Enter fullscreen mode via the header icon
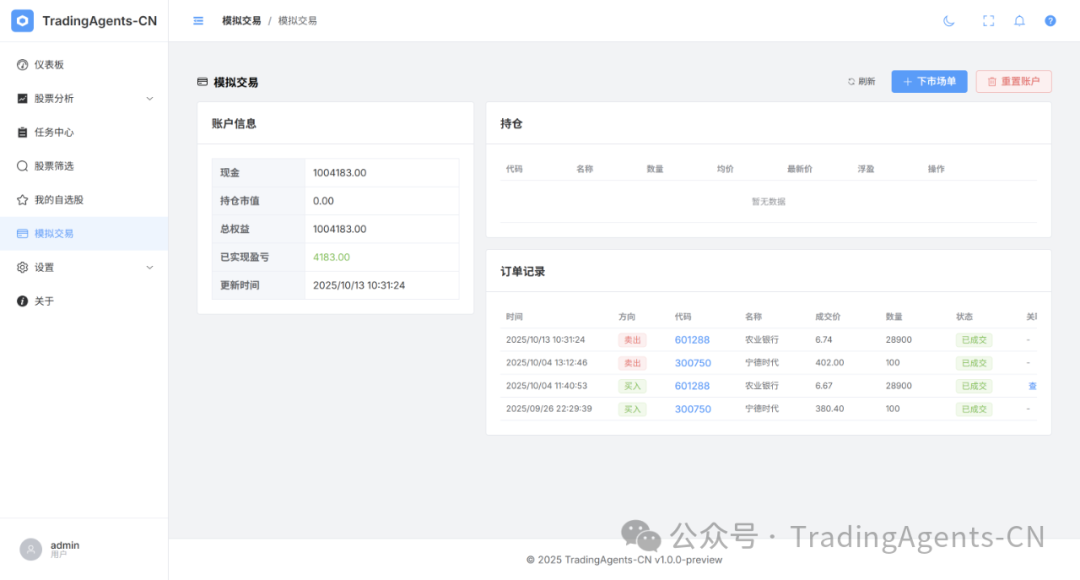This screenshot has width=1080, height=580. (x=988, y=21)
